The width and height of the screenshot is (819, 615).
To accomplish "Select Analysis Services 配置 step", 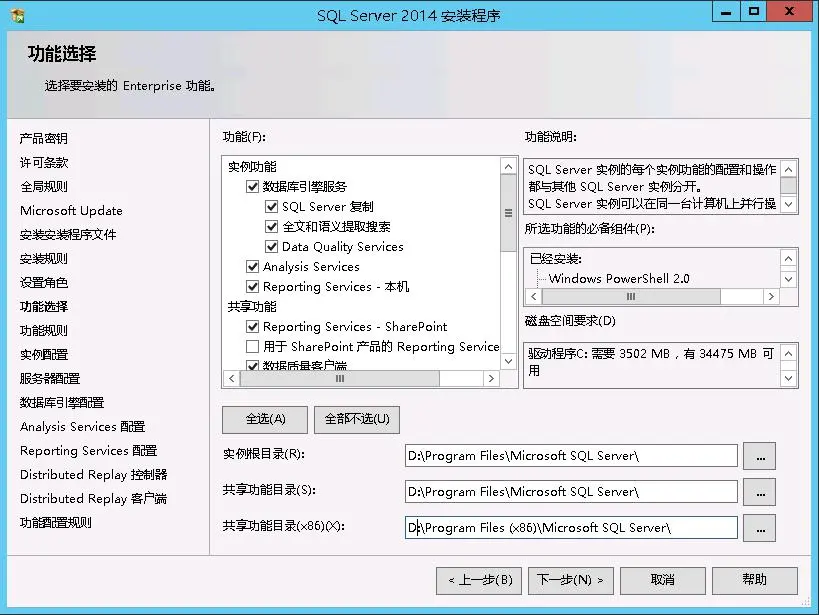I will pos(83,427).
